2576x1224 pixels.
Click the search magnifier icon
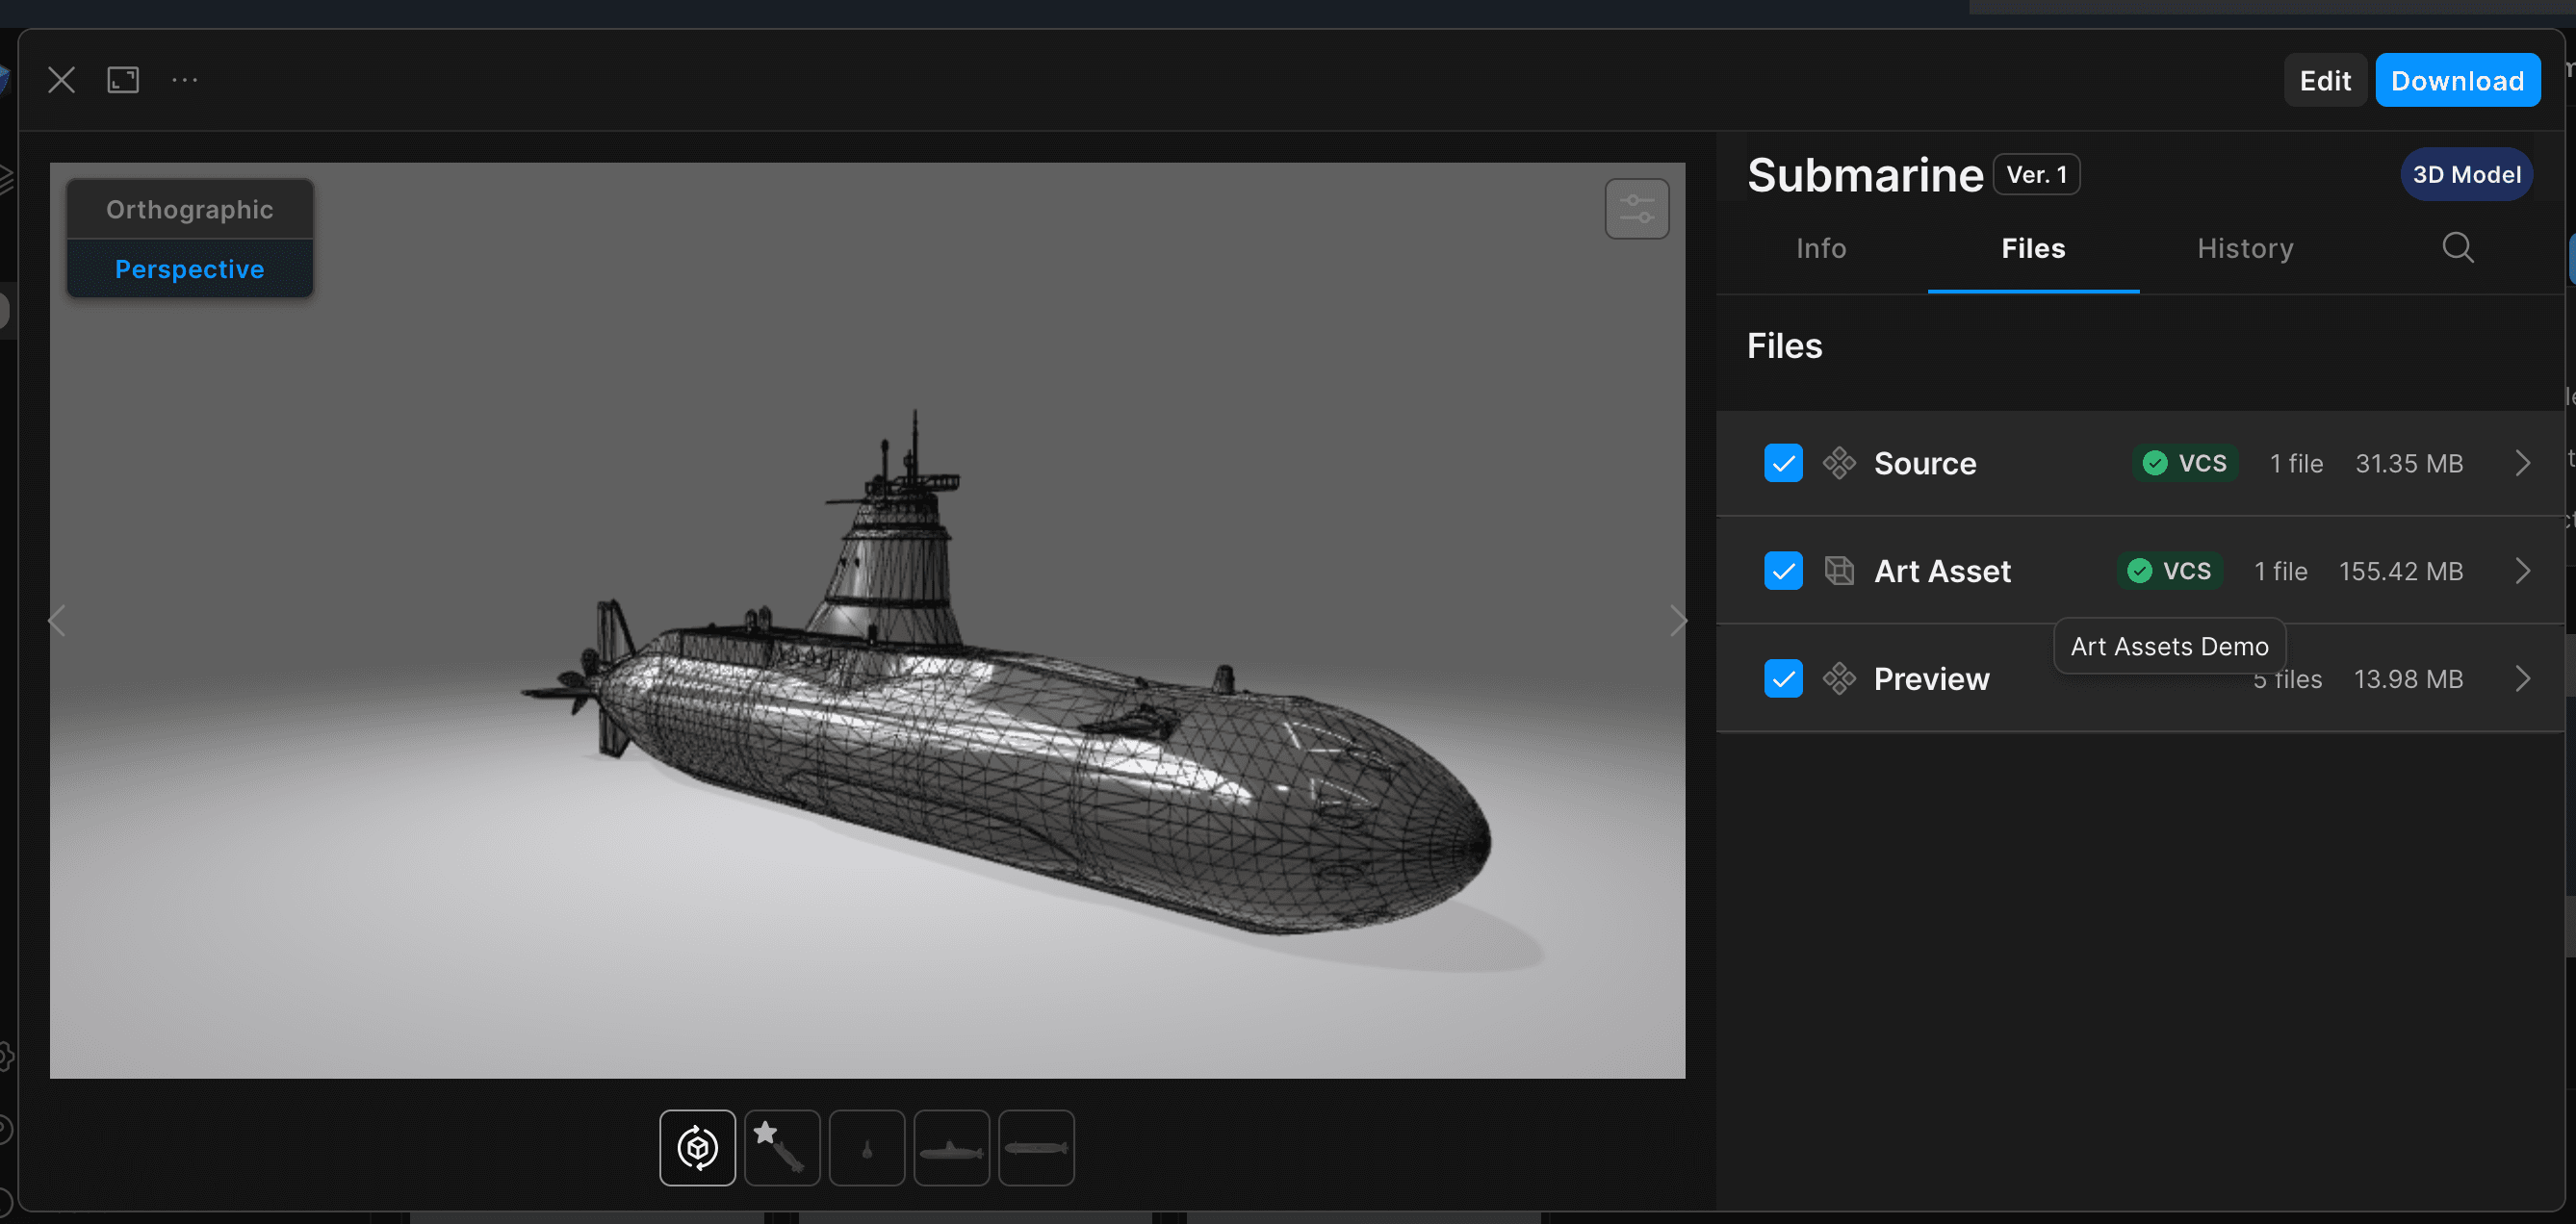coord(2457,248)
